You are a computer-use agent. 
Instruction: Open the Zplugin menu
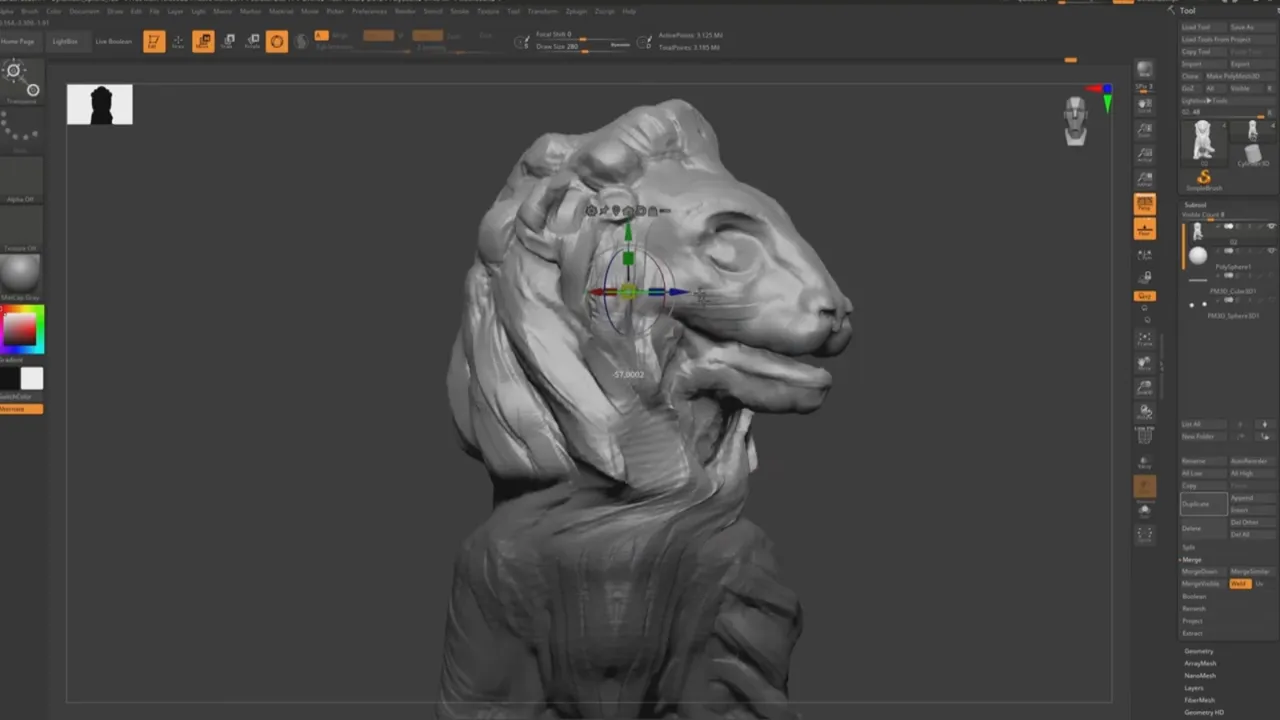(x=576, y=11)
